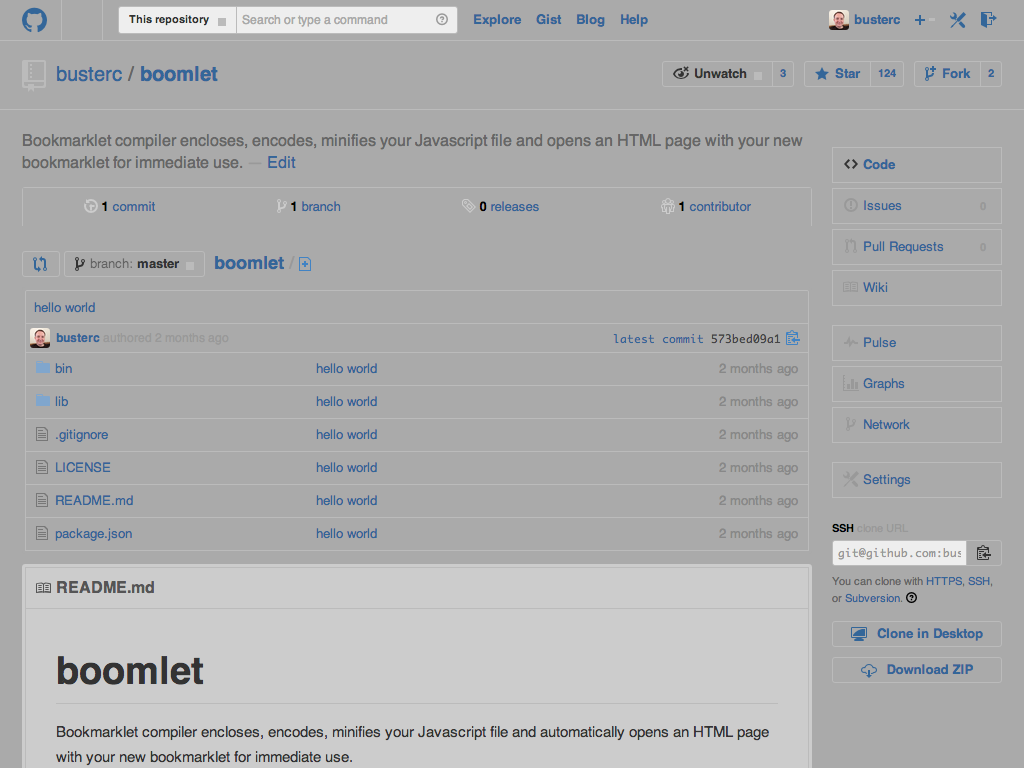Copy the SSH clone URL clipboard icon
This screenshot has width=1024, height=768.
pos(984,553)
